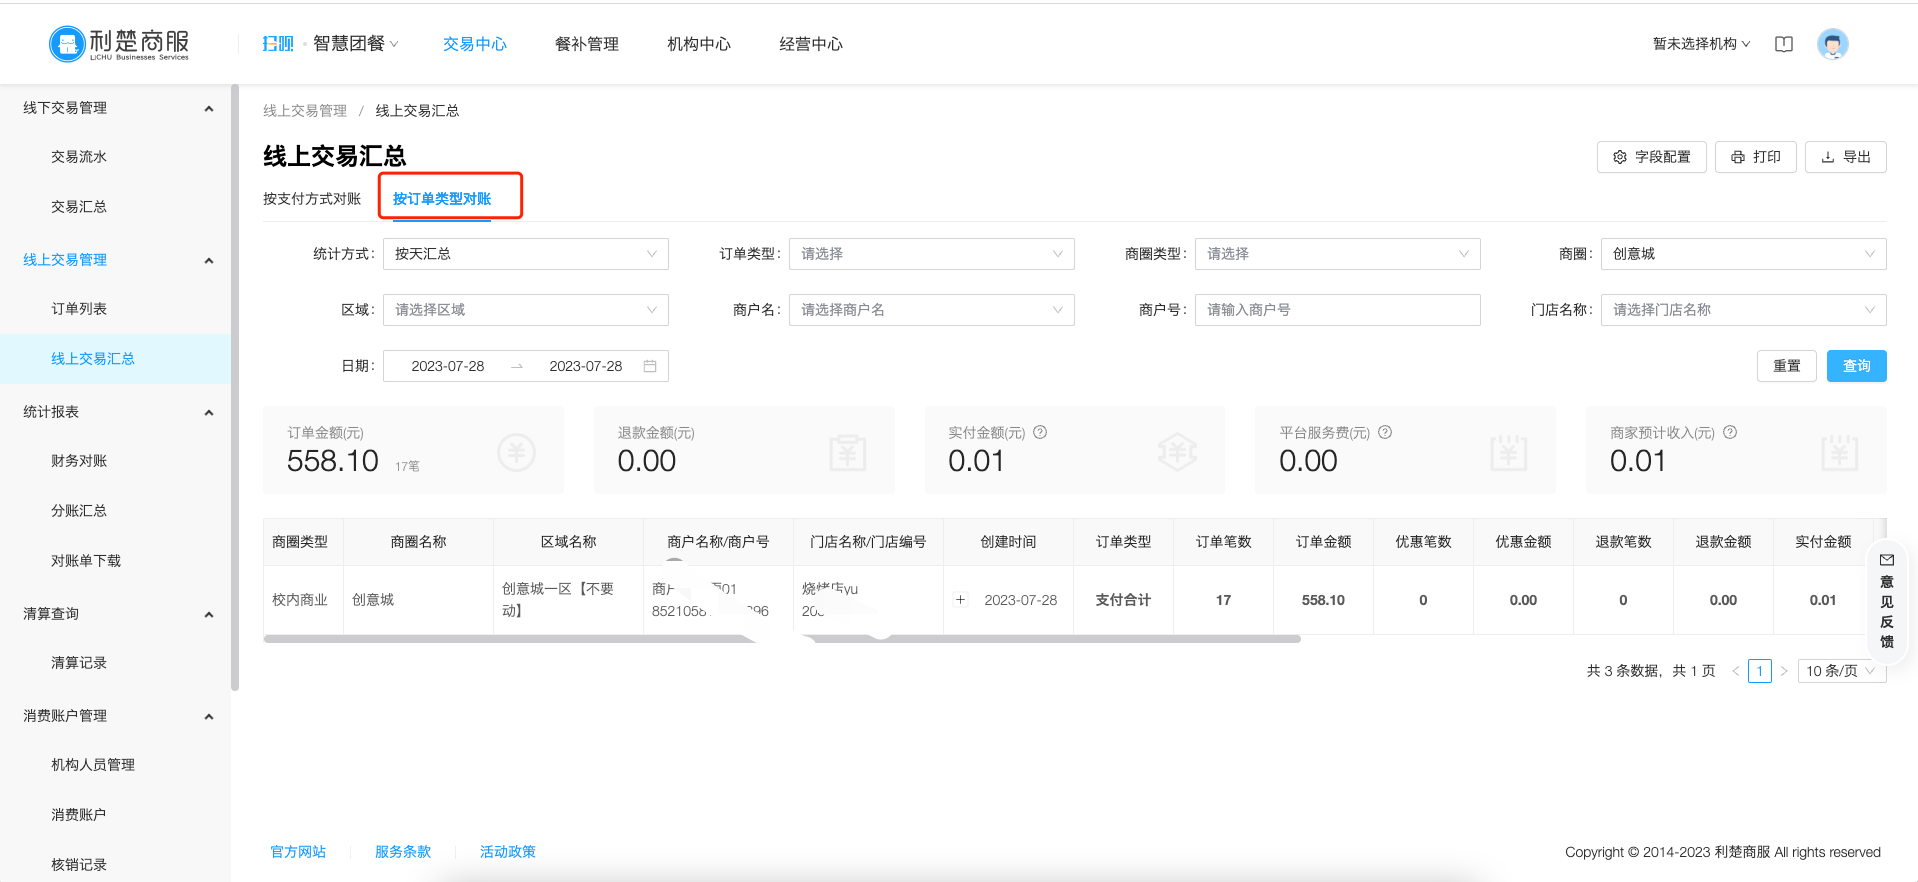Click the info icon beside 实付金额(元)
The height and width of the screenshot is (882, 1918).
point(1040,432)
